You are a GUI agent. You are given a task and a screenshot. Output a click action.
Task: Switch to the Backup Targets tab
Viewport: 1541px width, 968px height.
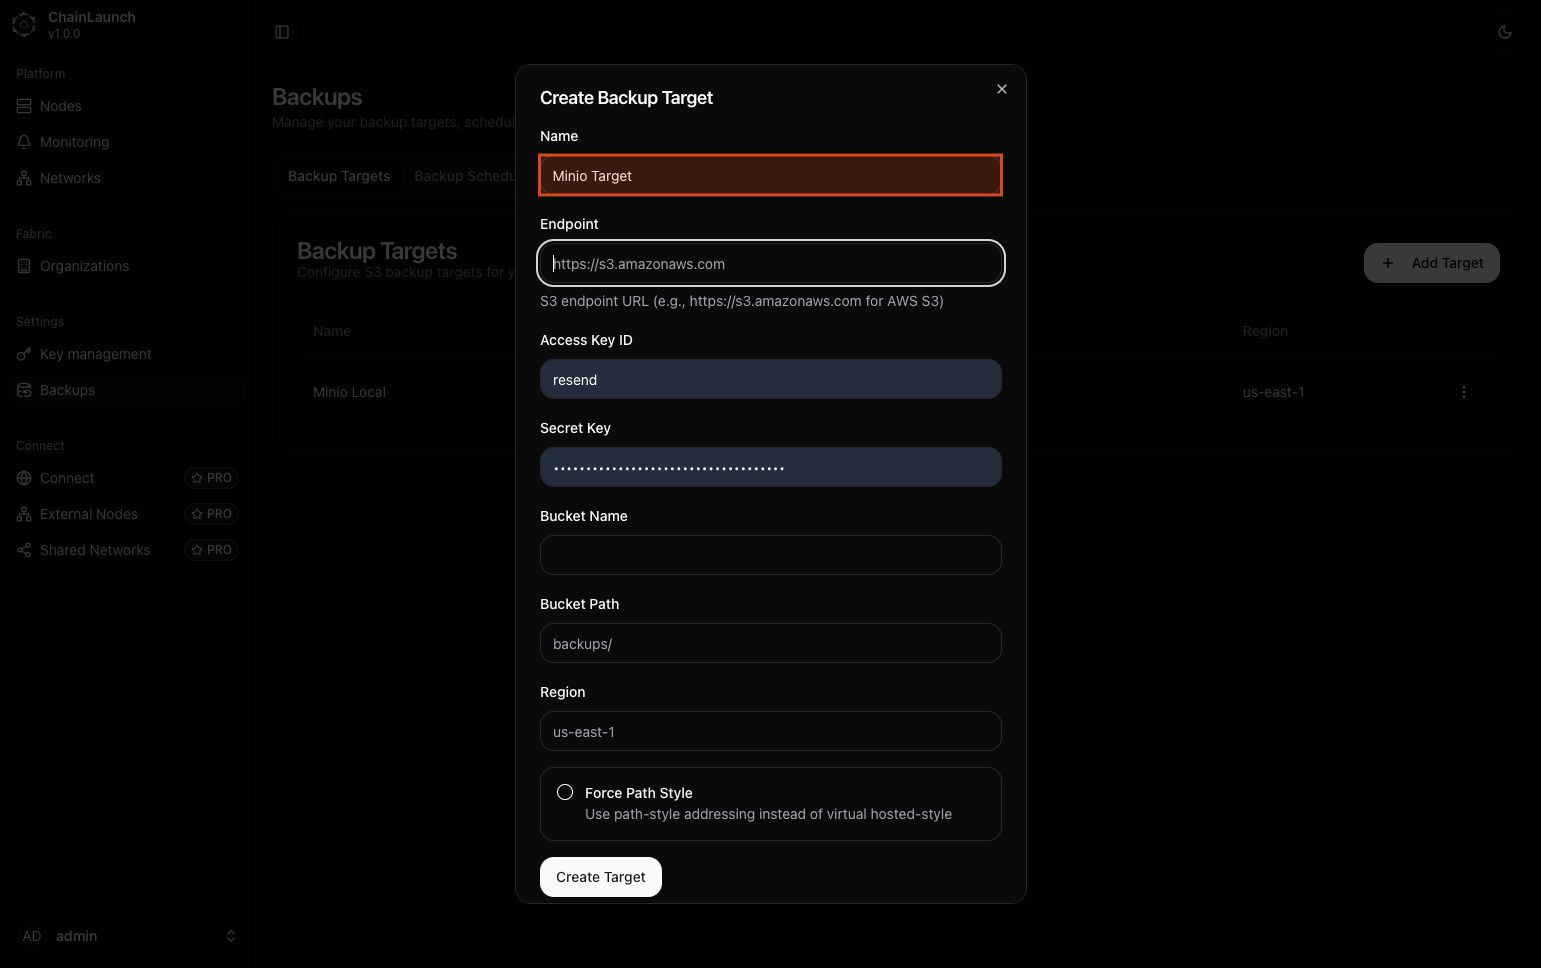339,176
